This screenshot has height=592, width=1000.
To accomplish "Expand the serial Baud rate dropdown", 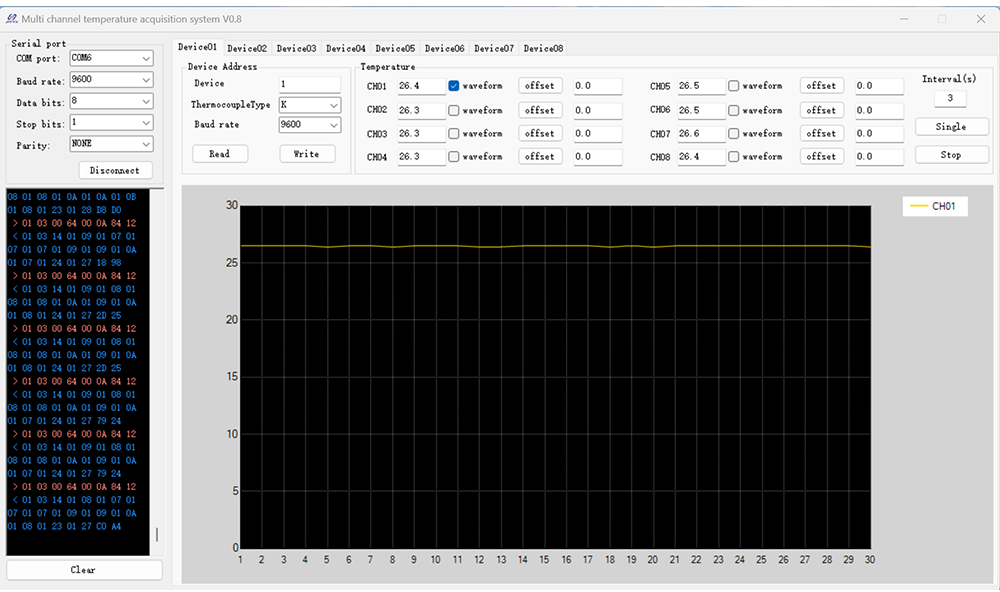I will coord(111,79).
